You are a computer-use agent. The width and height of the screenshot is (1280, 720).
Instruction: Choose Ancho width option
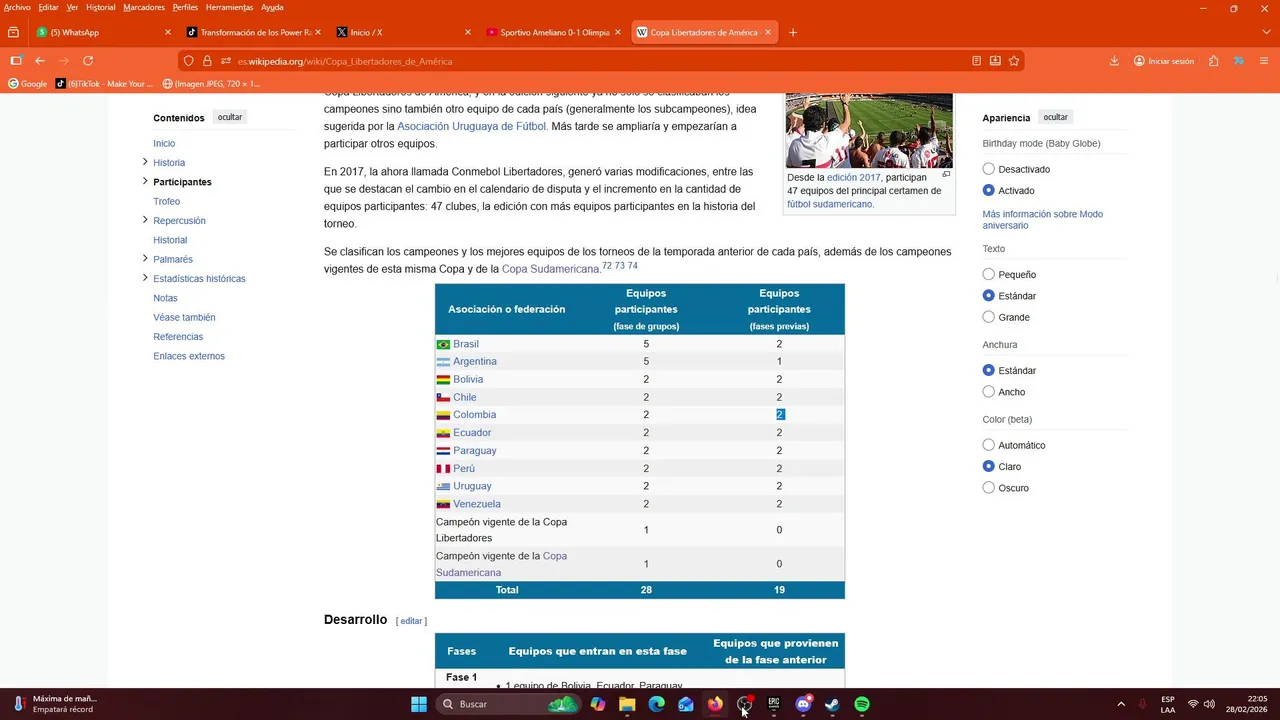pyautogui.click(x=988, y=391)
